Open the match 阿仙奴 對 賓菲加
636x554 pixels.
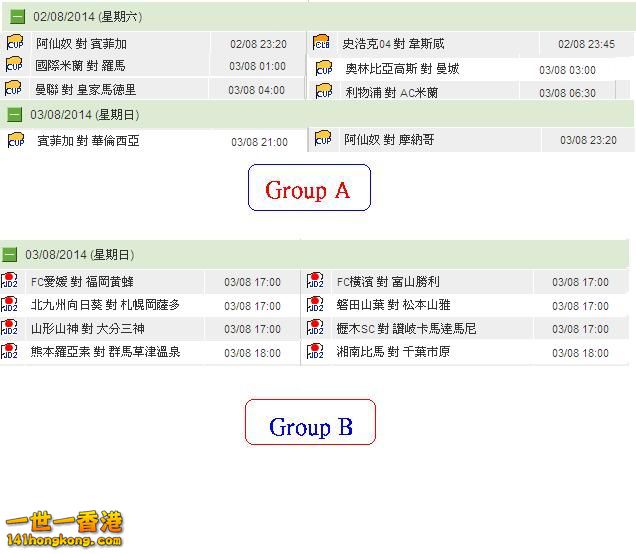(82, 43)
